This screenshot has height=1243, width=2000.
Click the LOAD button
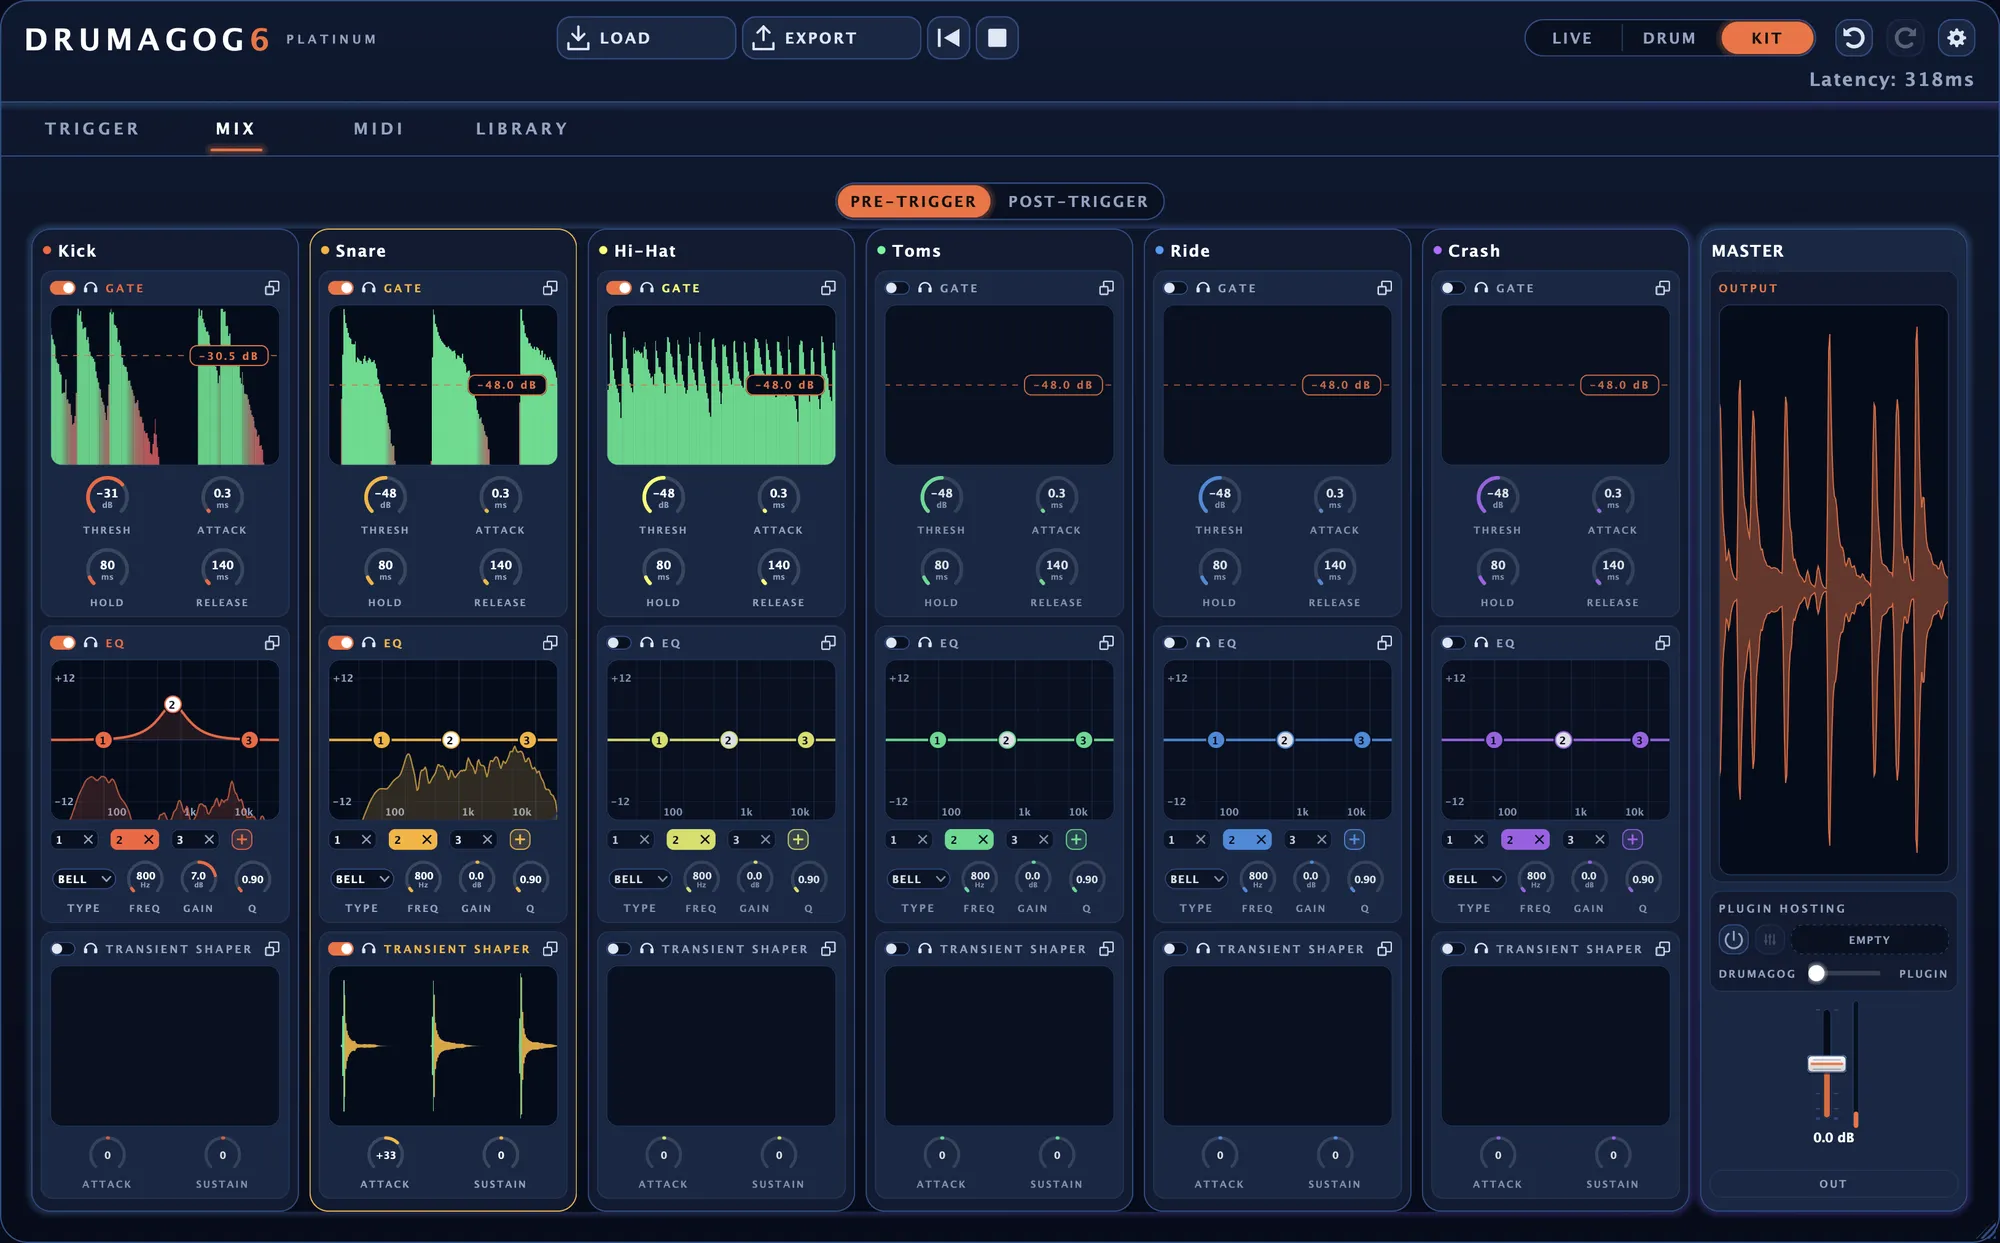(646, 38)
